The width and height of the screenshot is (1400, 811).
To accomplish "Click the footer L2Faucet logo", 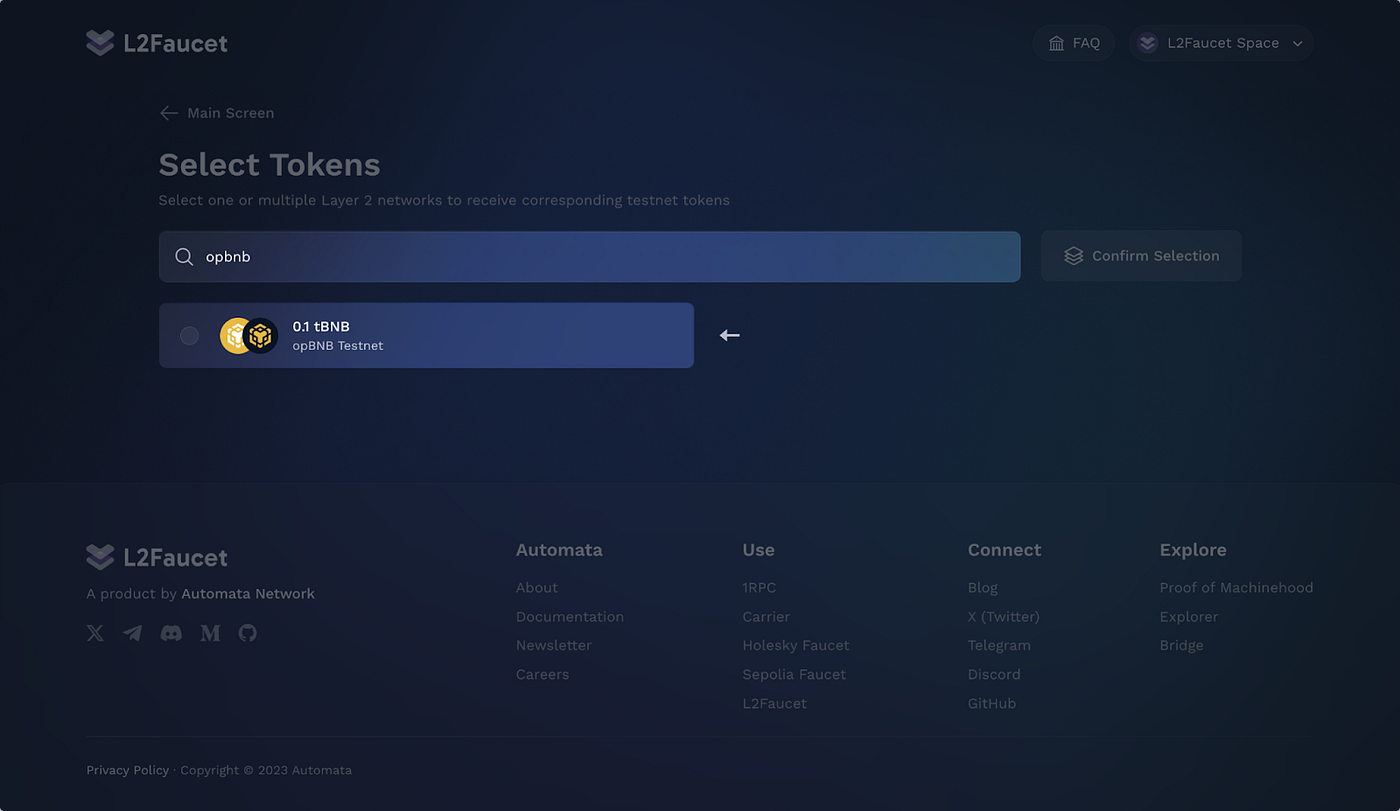I will (157, 557).
